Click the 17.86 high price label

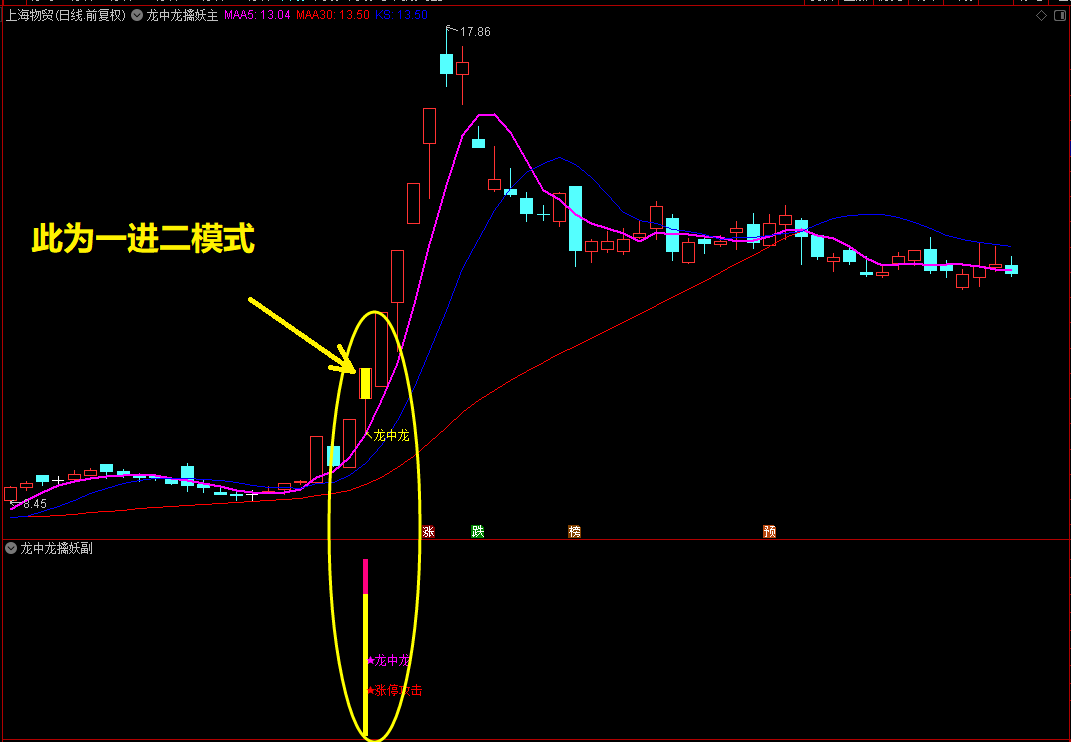pyautogui.click(x=475, y=31)
